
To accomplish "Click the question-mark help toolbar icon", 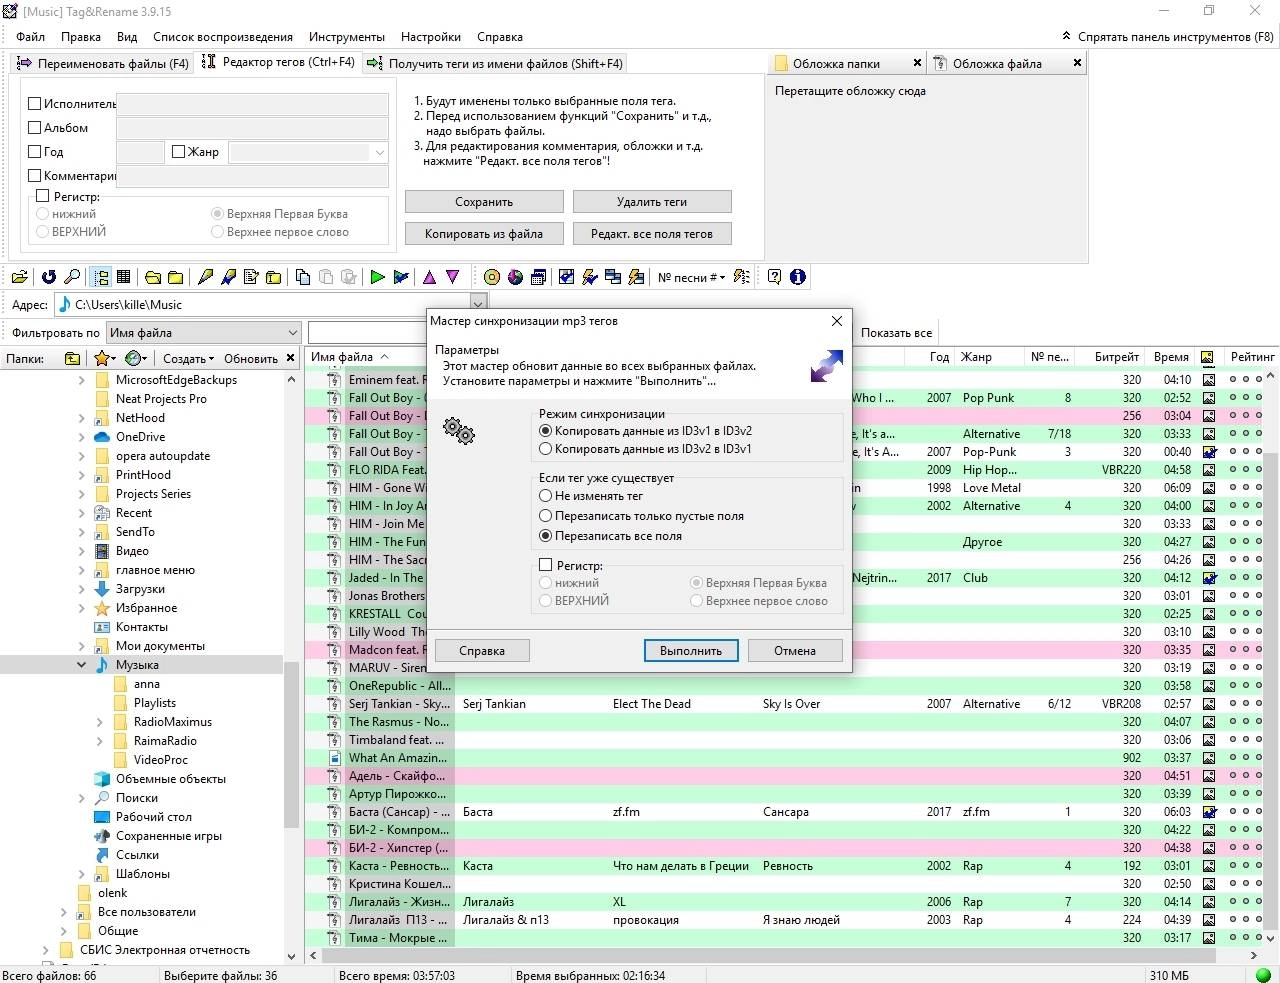I will [774, 277].
